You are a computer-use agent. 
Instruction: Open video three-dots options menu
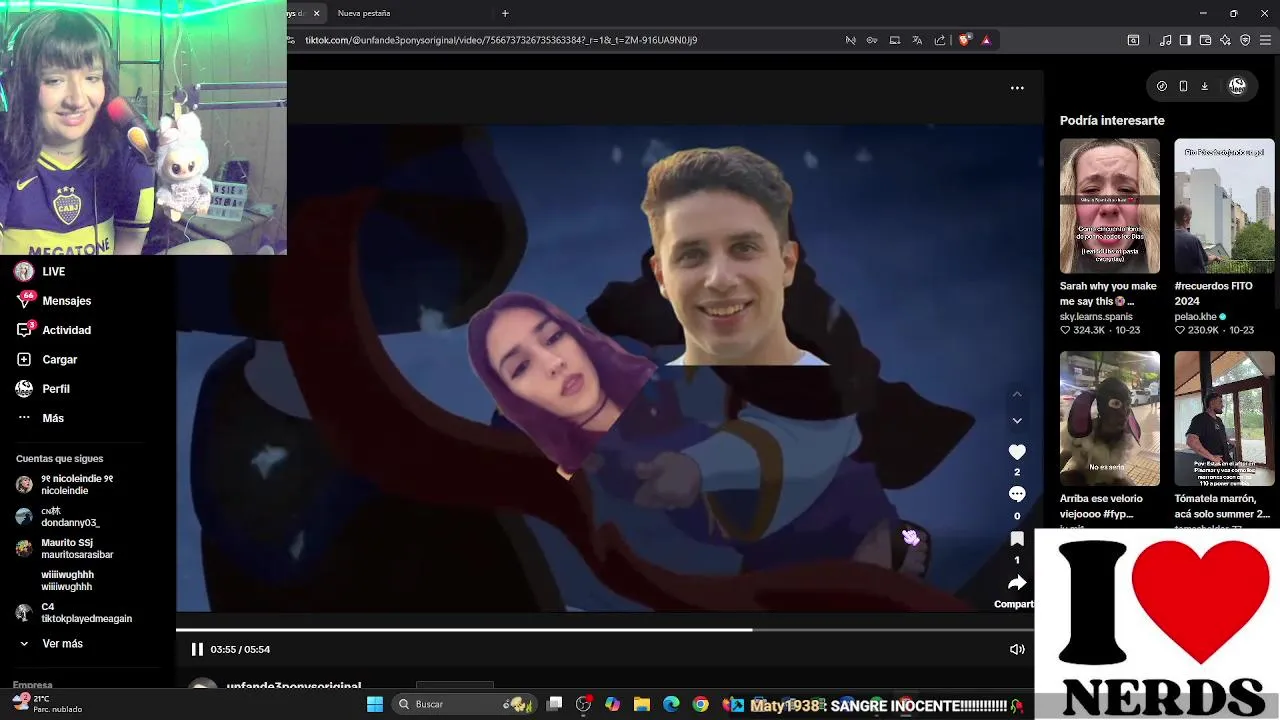tap(1017, 88)
